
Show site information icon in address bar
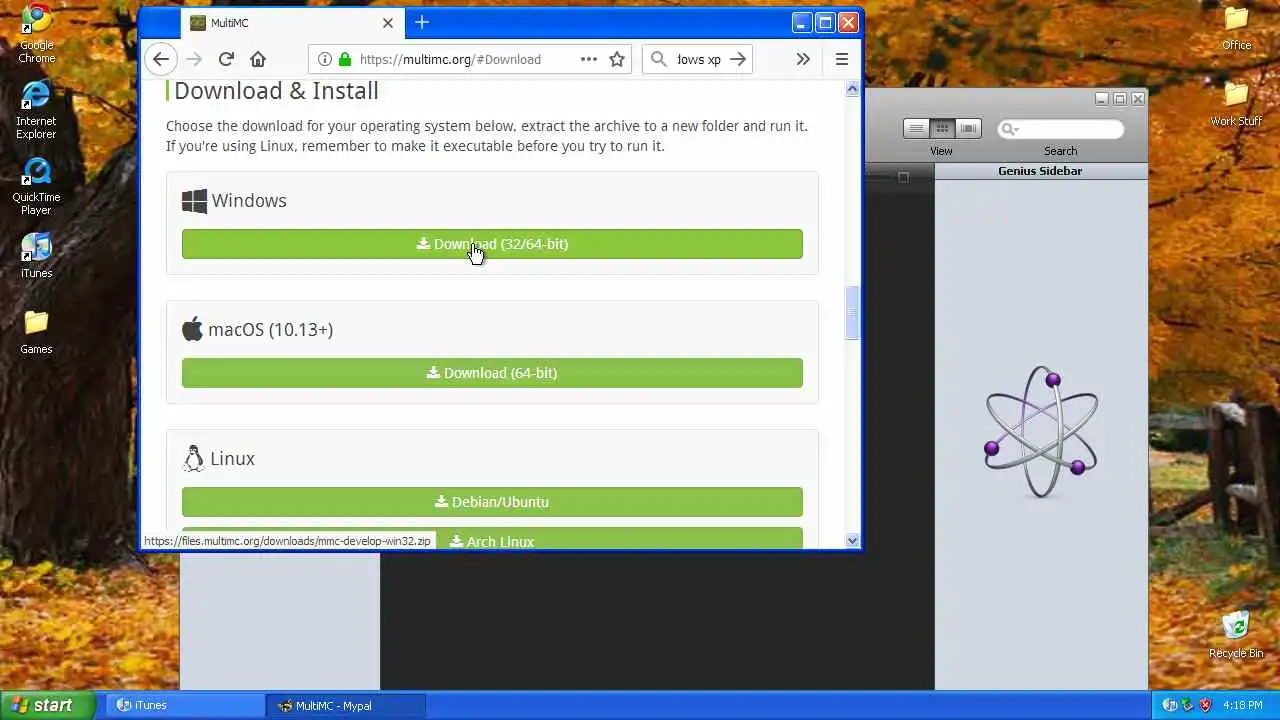[324, 59]
